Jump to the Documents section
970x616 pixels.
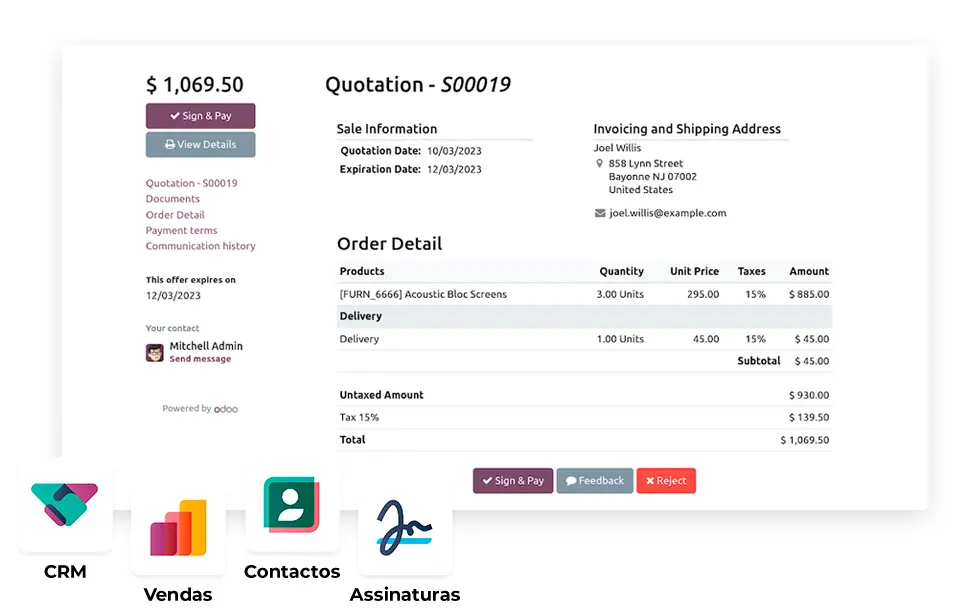pos(173,199)
